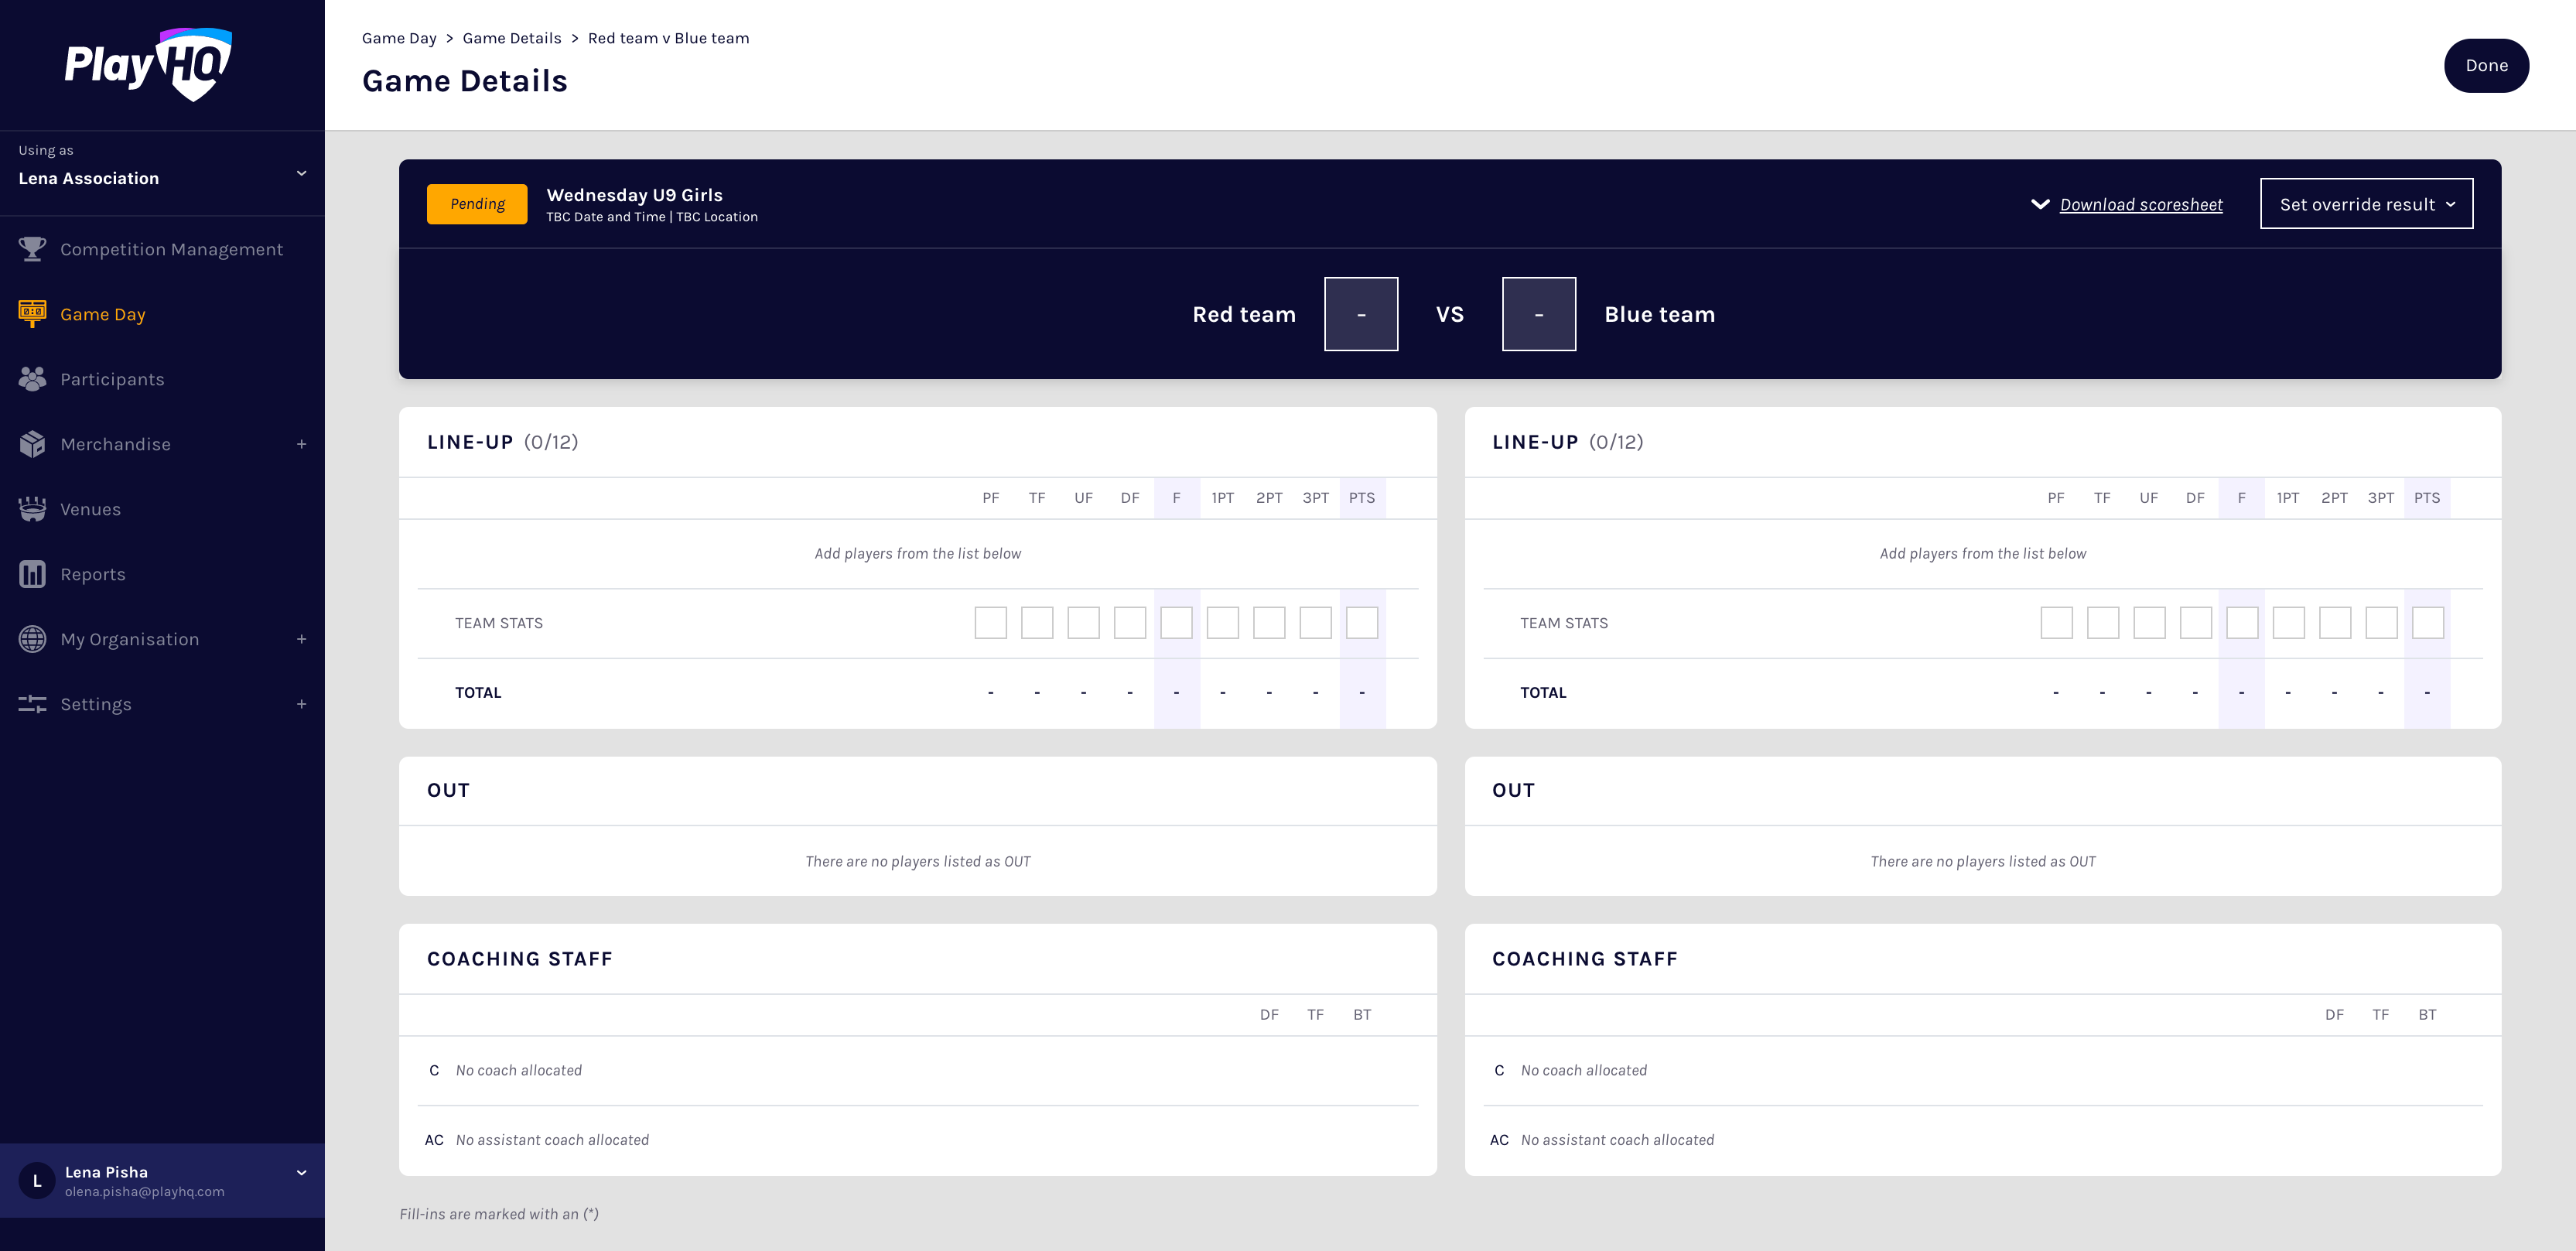Click the Participants people icon

(x=32, y=379)
